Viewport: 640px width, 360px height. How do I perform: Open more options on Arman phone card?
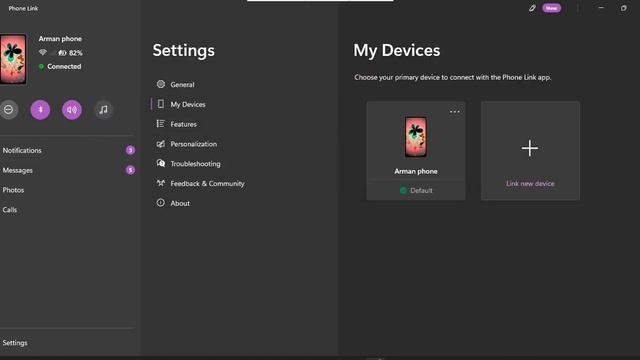(455, 111)
